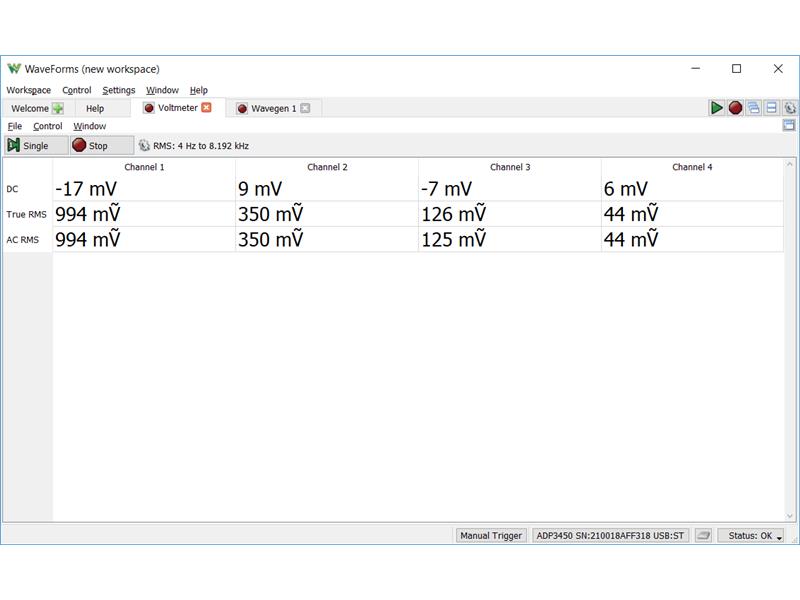Image resolution: width=800 pixels, height=600 pixels.
Task: Close the Wavegen 1 tab with its X
Action: coord(305,108)
